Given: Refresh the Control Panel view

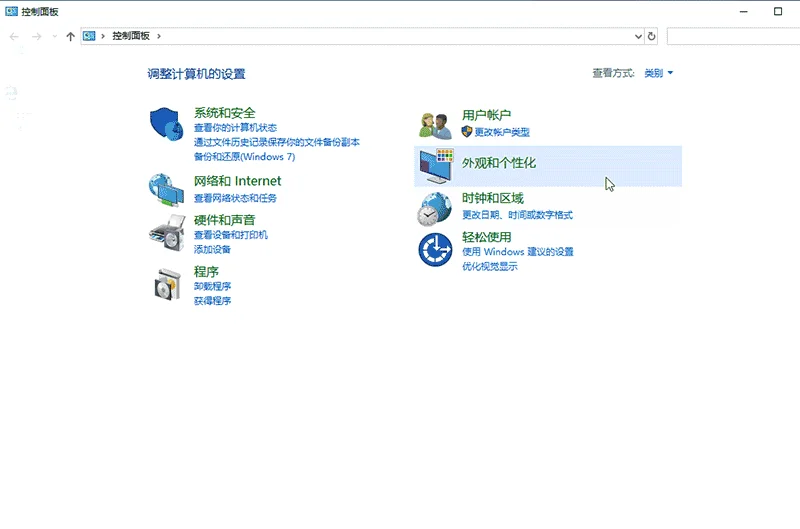Looking at the screenshot, I should [652, 36].
